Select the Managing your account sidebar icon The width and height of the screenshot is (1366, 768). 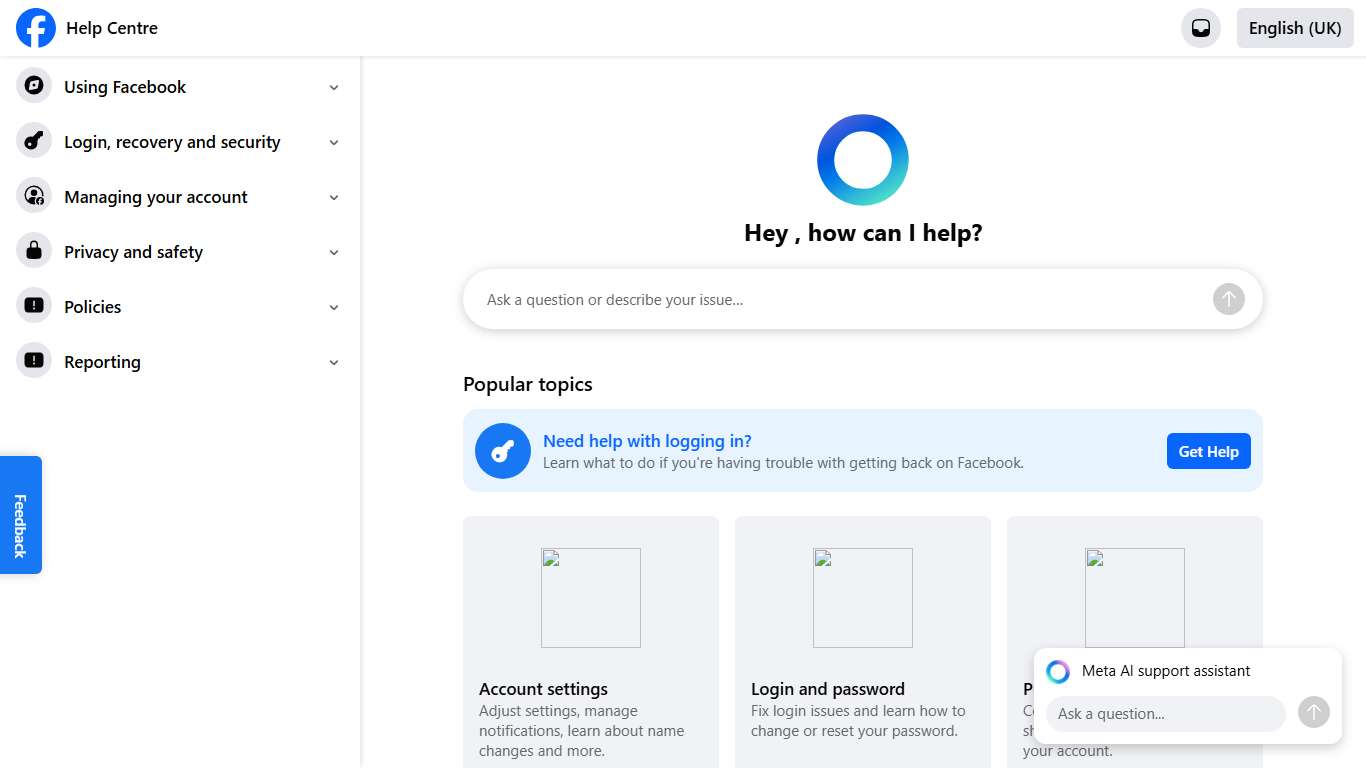point(33,196)
